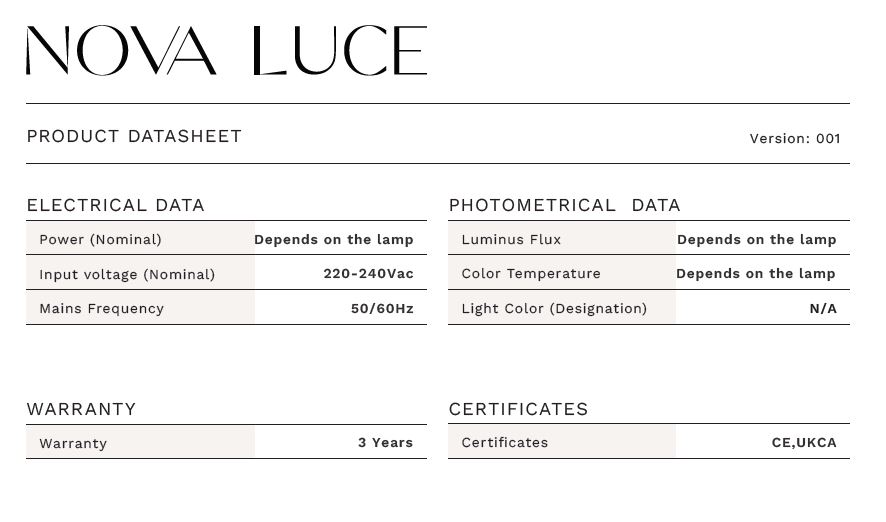The width and height of the screenshot is (886, 522).
Task: Select the Light Color (Designation) label
Action: (x=554, y=309)
